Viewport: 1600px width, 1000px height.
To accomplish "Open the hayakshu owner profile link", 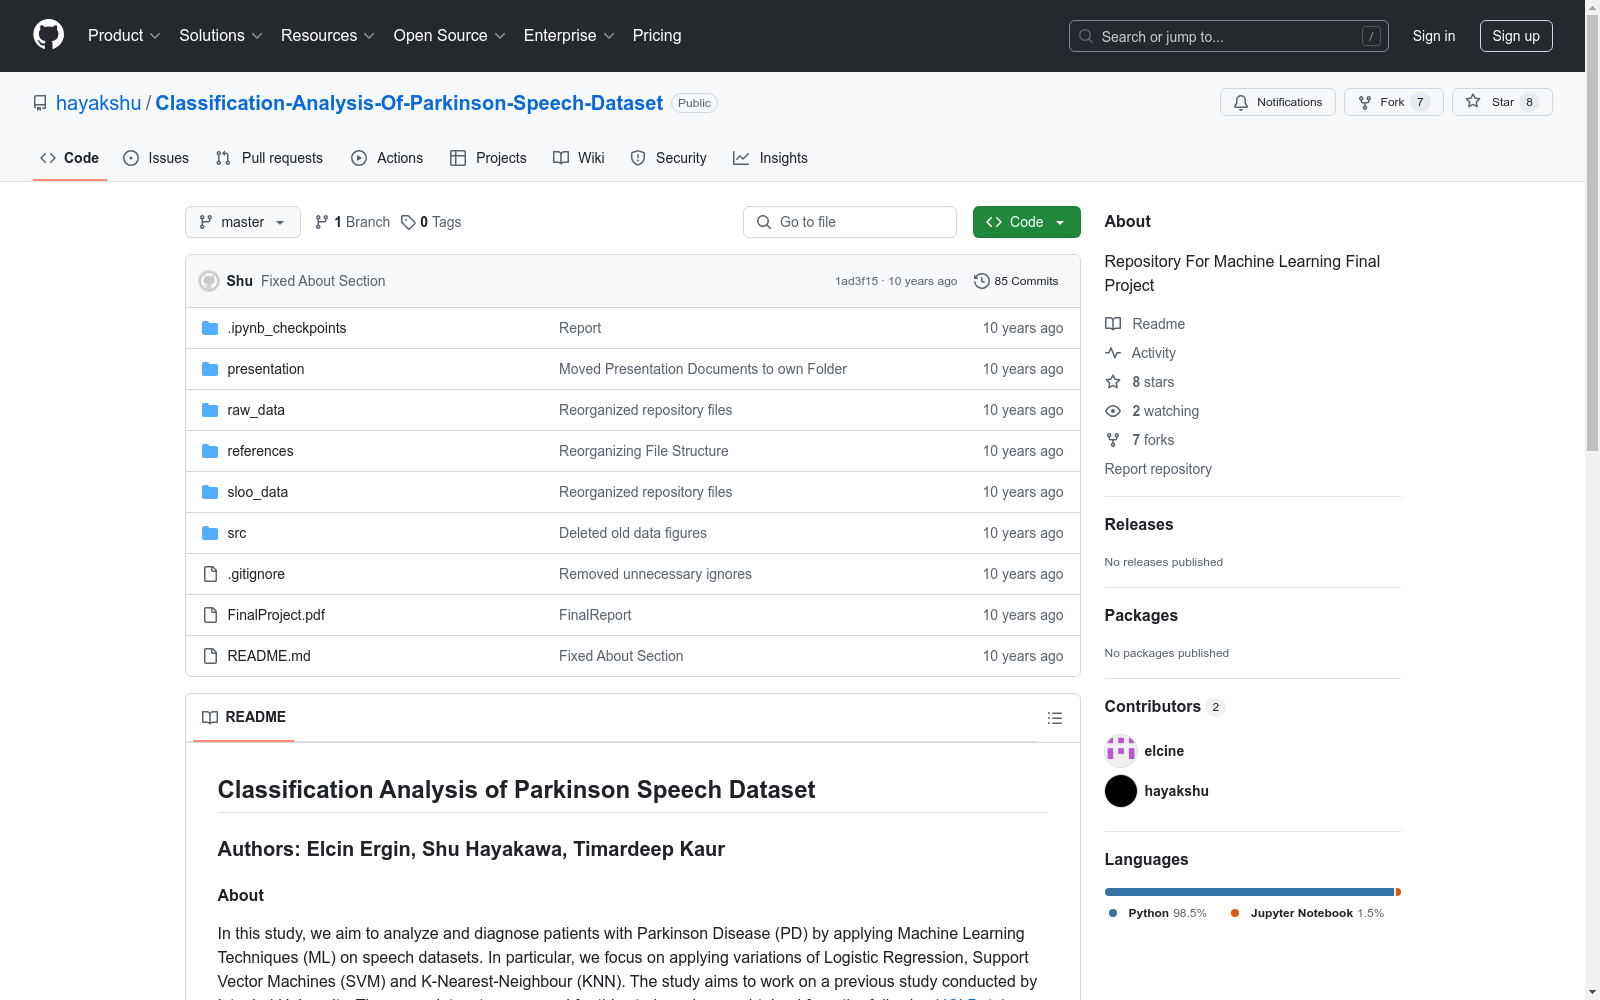I will point(99,103).
